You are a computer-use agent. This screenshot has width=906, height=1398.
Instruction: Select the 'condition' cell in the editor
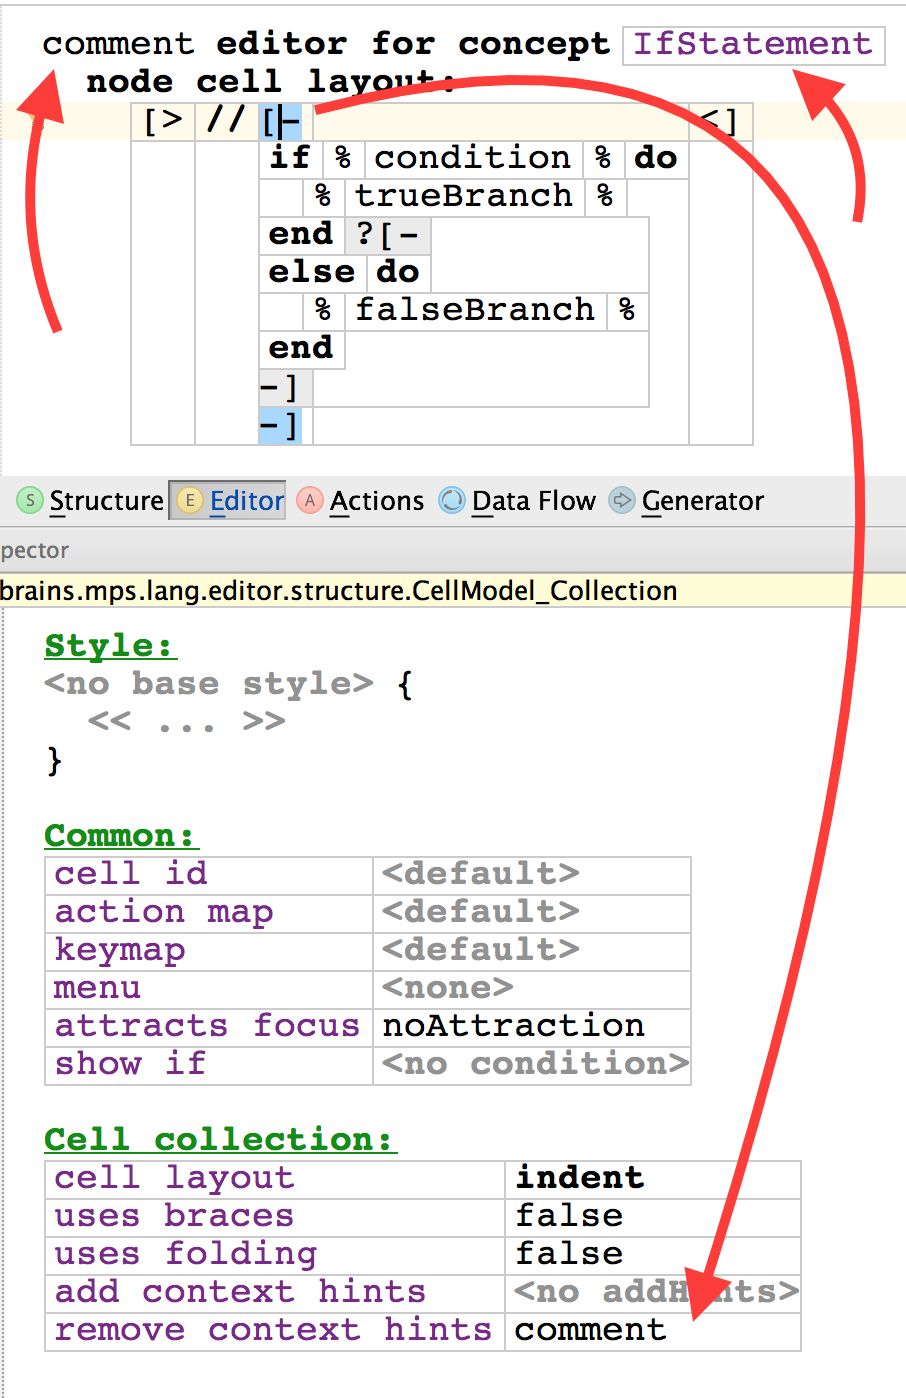(472, 158)
